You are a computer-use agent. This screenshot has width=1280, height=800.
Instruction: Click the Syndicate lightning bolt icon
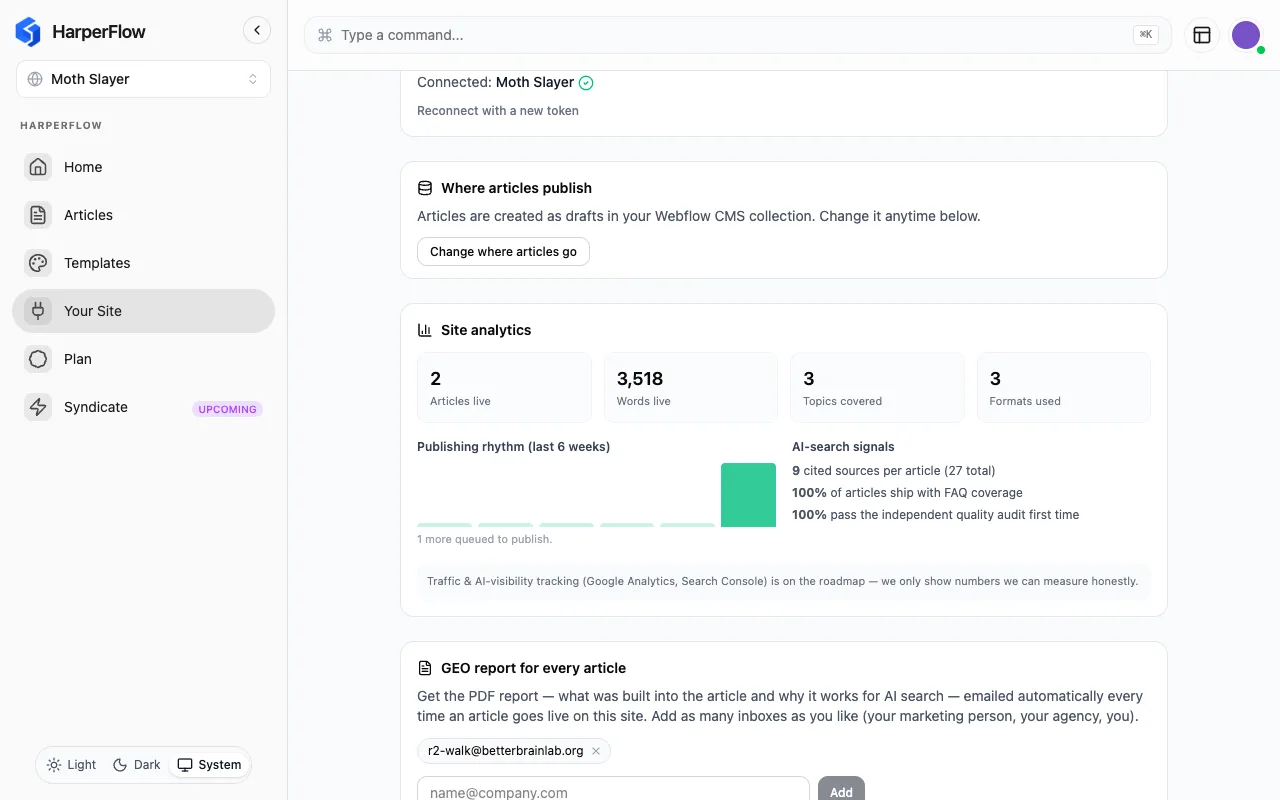pos(38,407)
